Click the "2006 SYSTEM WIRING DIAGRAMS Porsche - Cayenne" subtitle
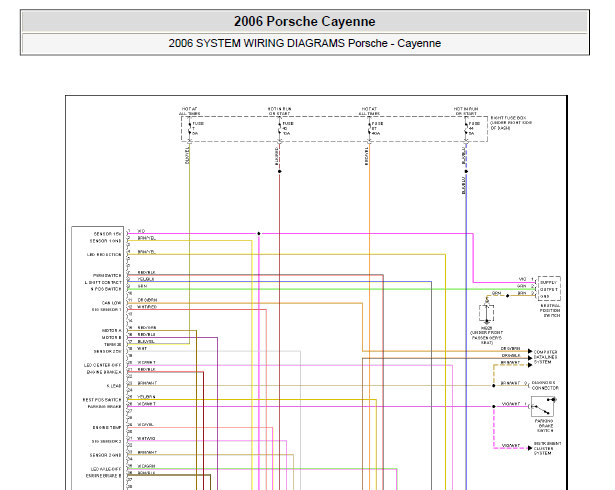 click(x=304, y=43)
